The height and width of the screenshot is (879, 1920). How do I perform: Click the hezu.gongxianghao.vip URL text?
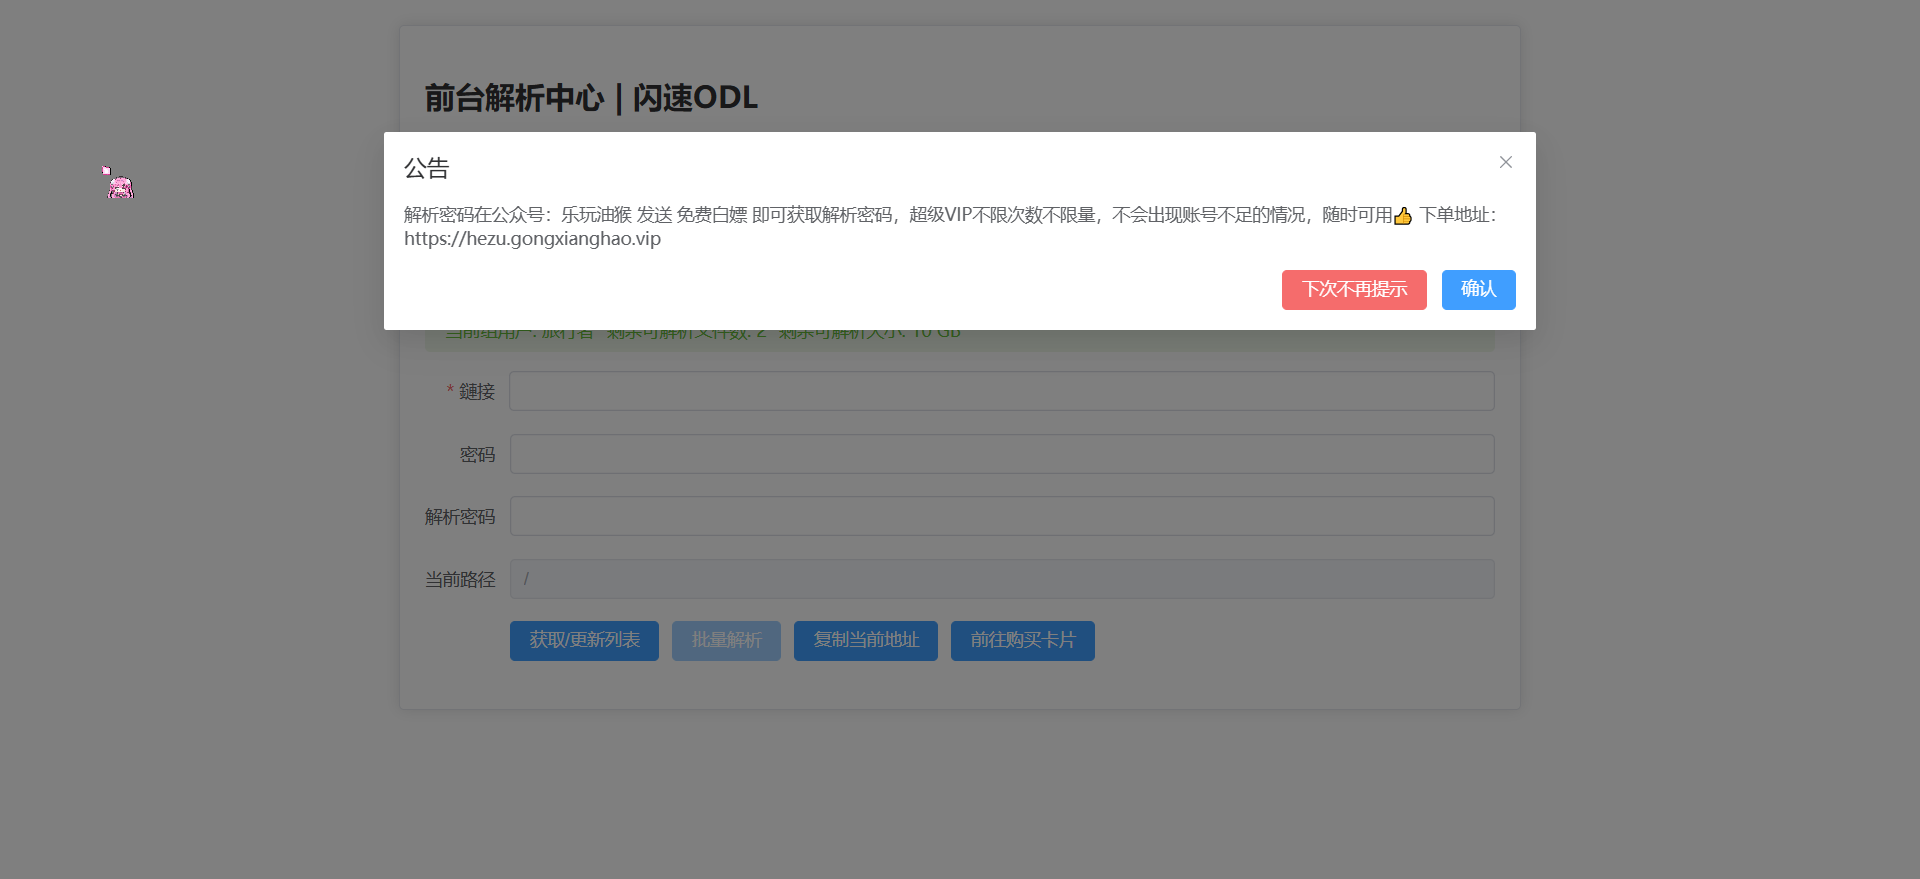pos(532,239)
